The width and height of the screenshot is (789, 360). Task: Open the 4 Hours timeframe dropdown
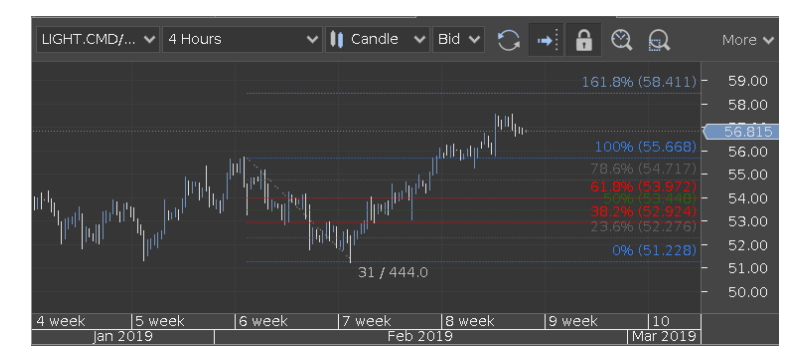tap(242, 39)
